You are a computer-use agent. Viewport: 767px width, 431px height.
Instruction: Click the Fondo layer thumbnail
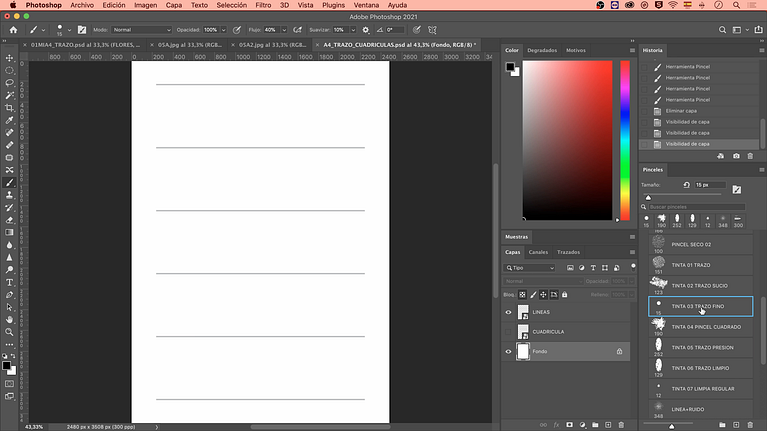(523, 351)
